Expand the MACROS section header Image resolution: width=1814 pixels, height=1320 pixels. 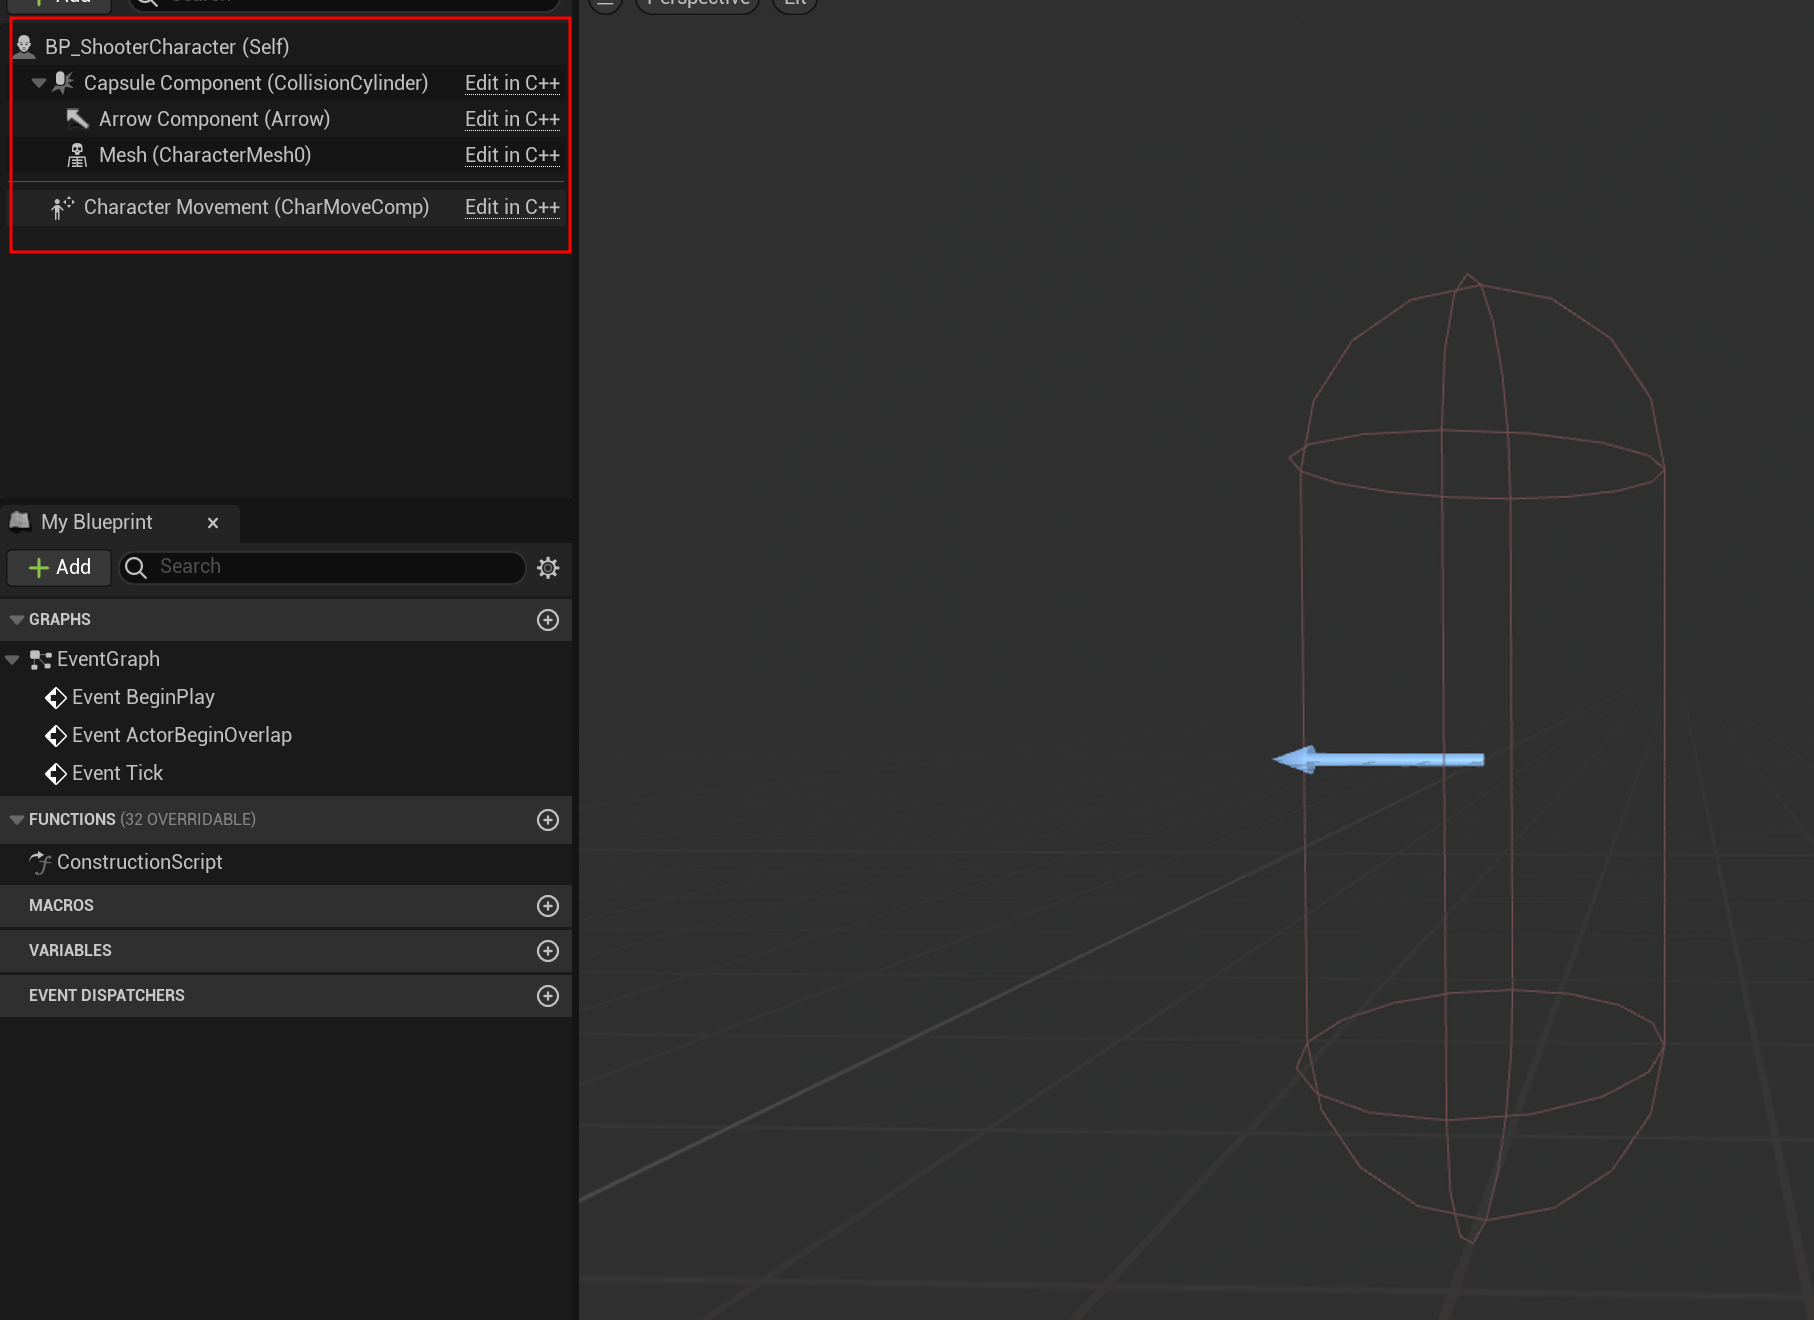tap(286, 906)
